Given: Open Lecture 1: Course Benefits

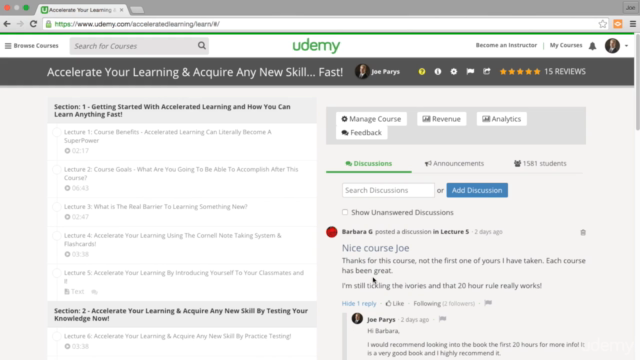Looking at the screenshot, I should click(x=167, y=136).
